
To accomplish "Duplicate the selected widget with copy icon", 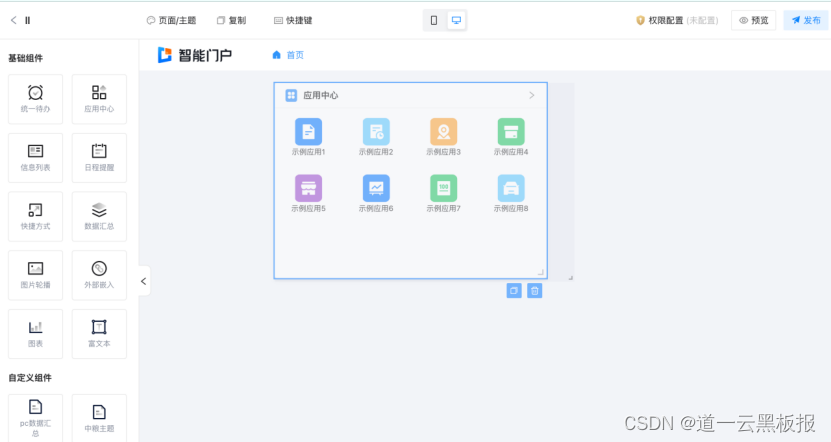I will (x=514, y=290).
